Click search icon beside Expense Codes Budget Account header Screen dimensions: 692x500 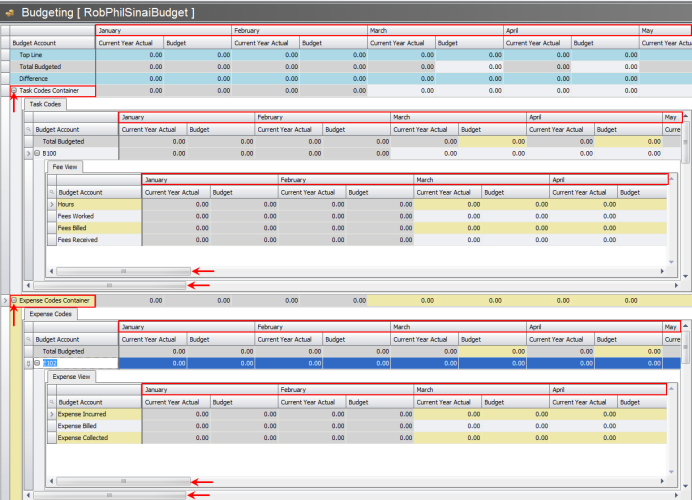point(28,340)
